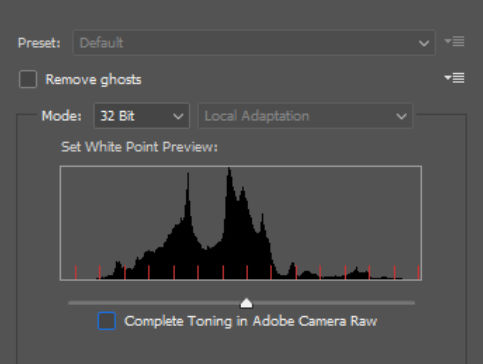Click the Set White Point Preview label
The image size is (483, 364).
click(x=139, y=147)
